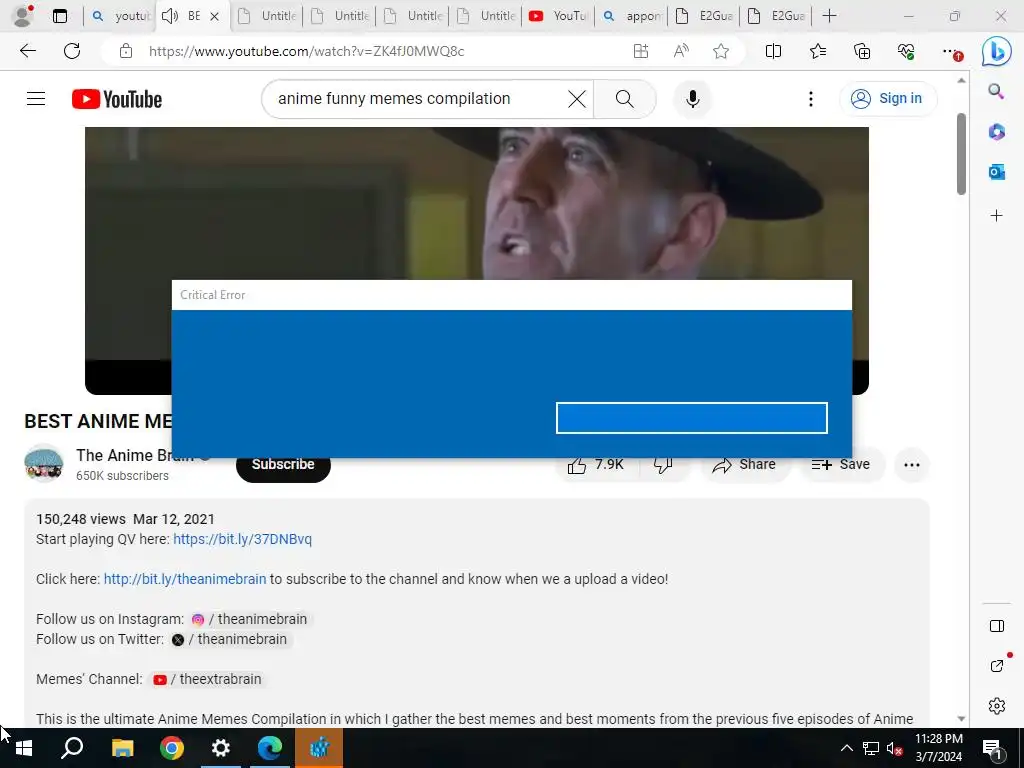Show hidden tray icons chevron
The image size is (1024, 768).
846,748
